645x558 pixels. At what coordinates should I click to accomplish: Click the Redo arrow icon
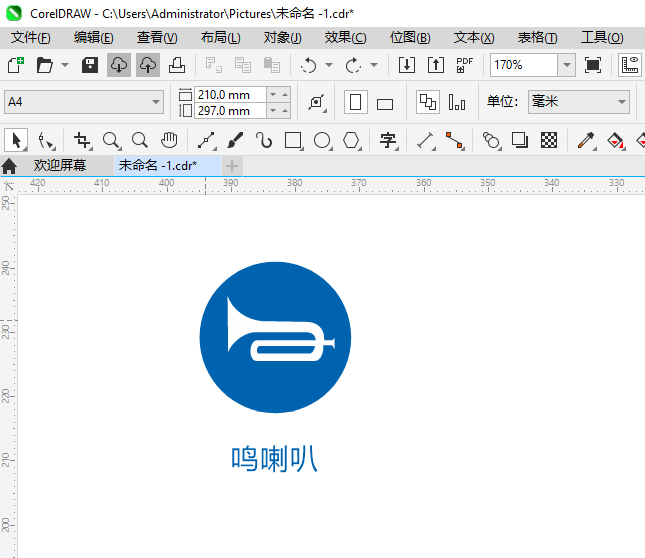(x=353, y=65)
